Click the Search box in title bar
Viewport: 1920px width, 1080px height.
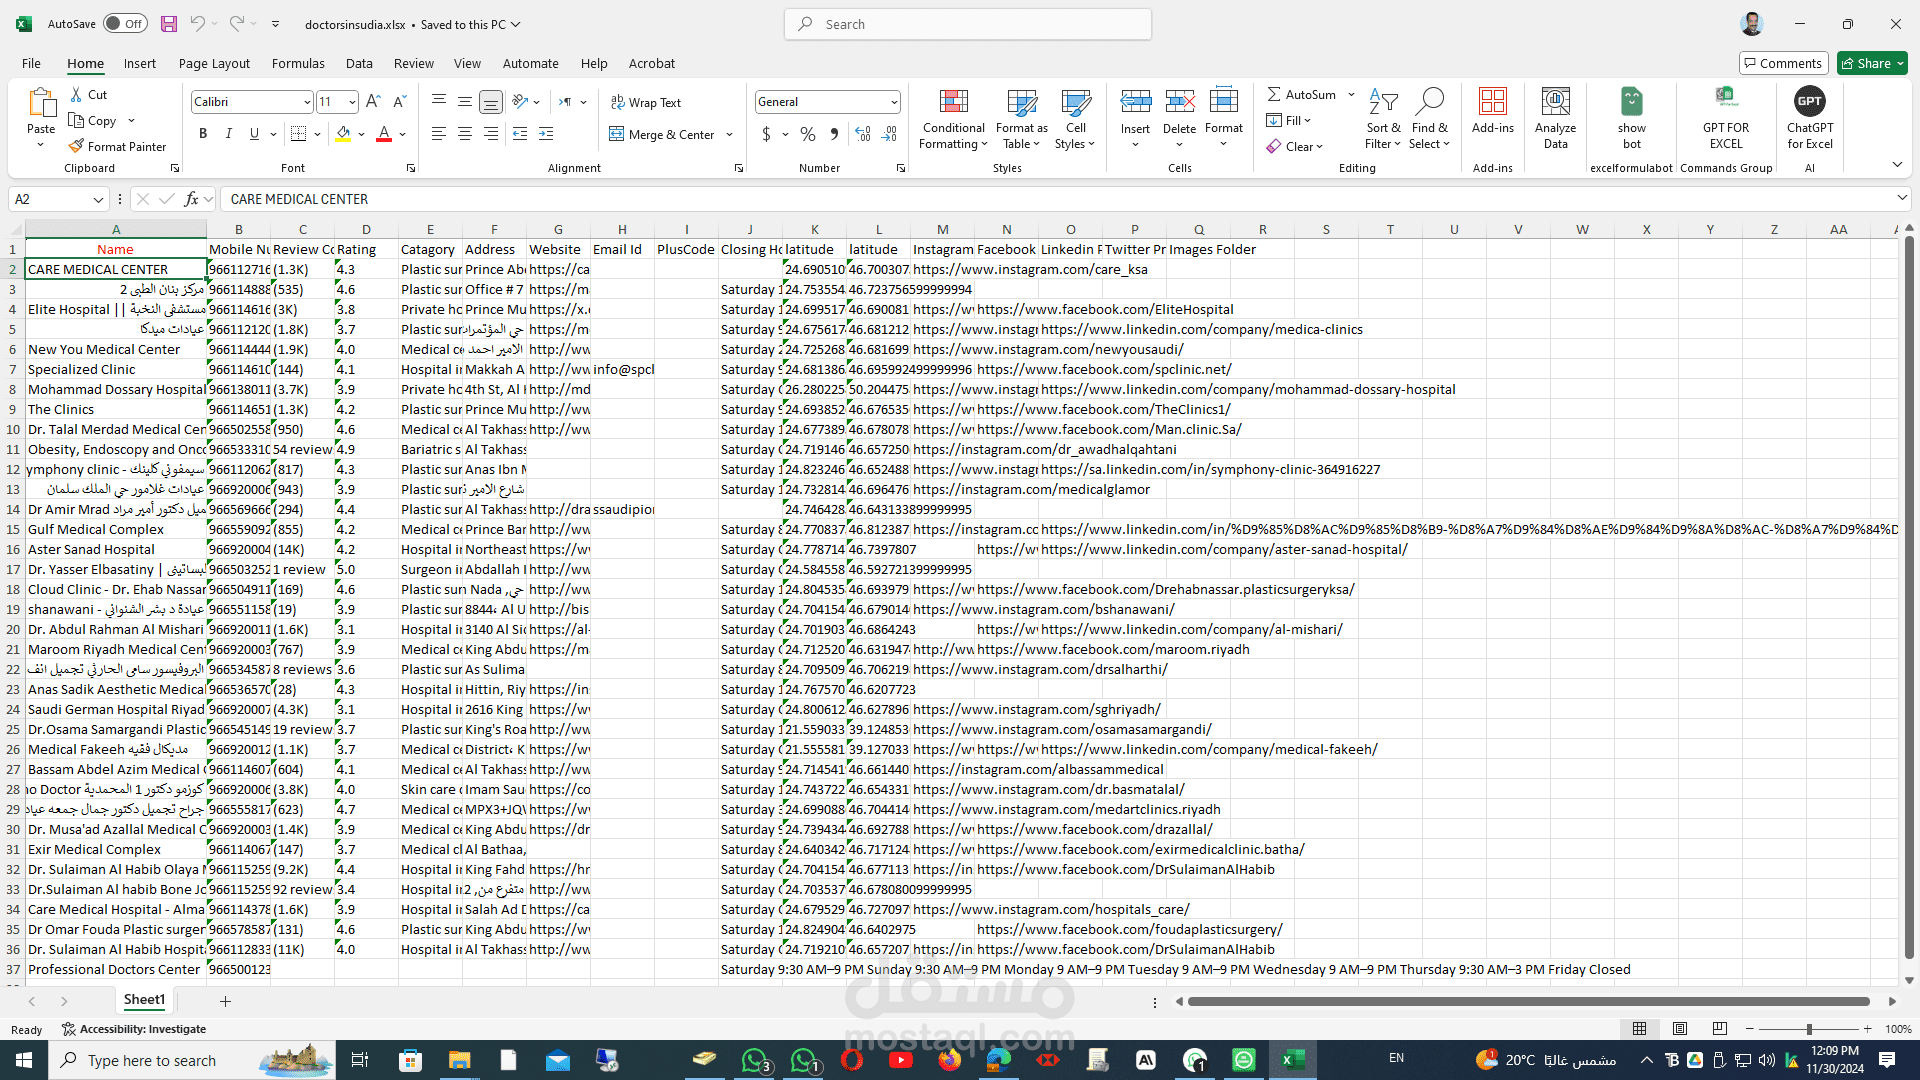point(968,24)
